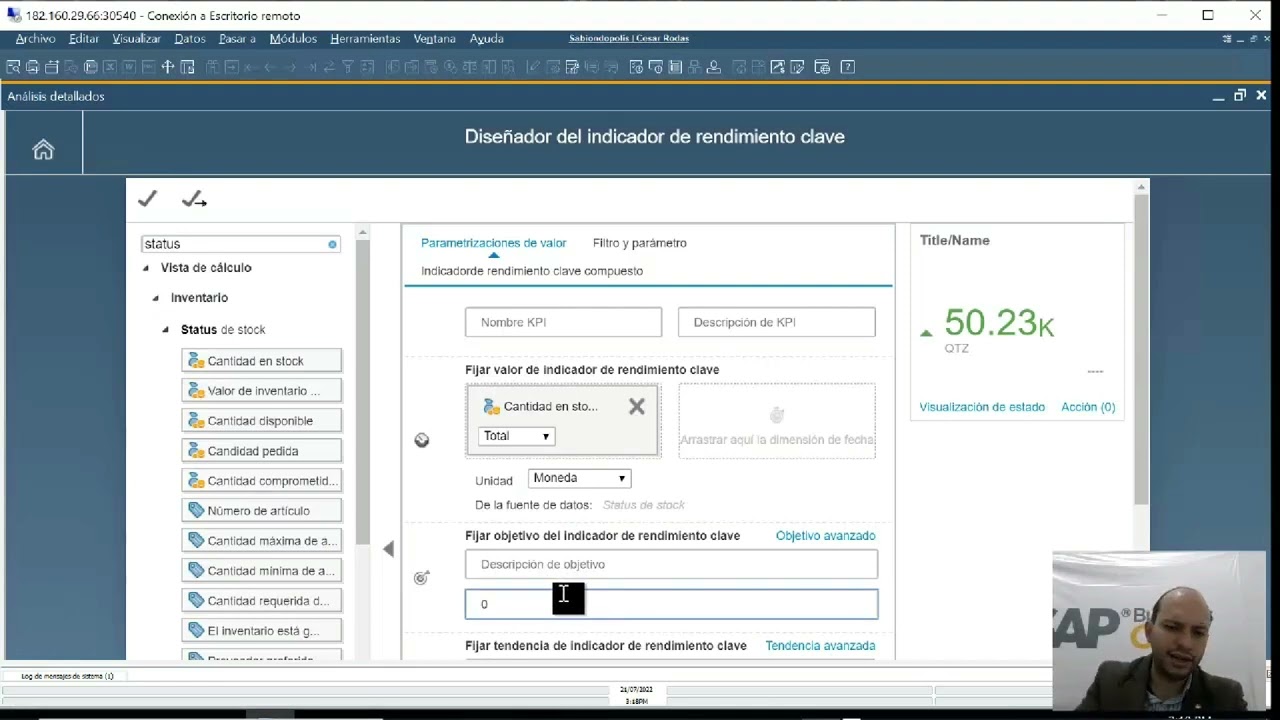Open the Total aggregation dropdown
Image resolution: width=1280 pixels, height=720 pixels.
(x=517, y=436)
